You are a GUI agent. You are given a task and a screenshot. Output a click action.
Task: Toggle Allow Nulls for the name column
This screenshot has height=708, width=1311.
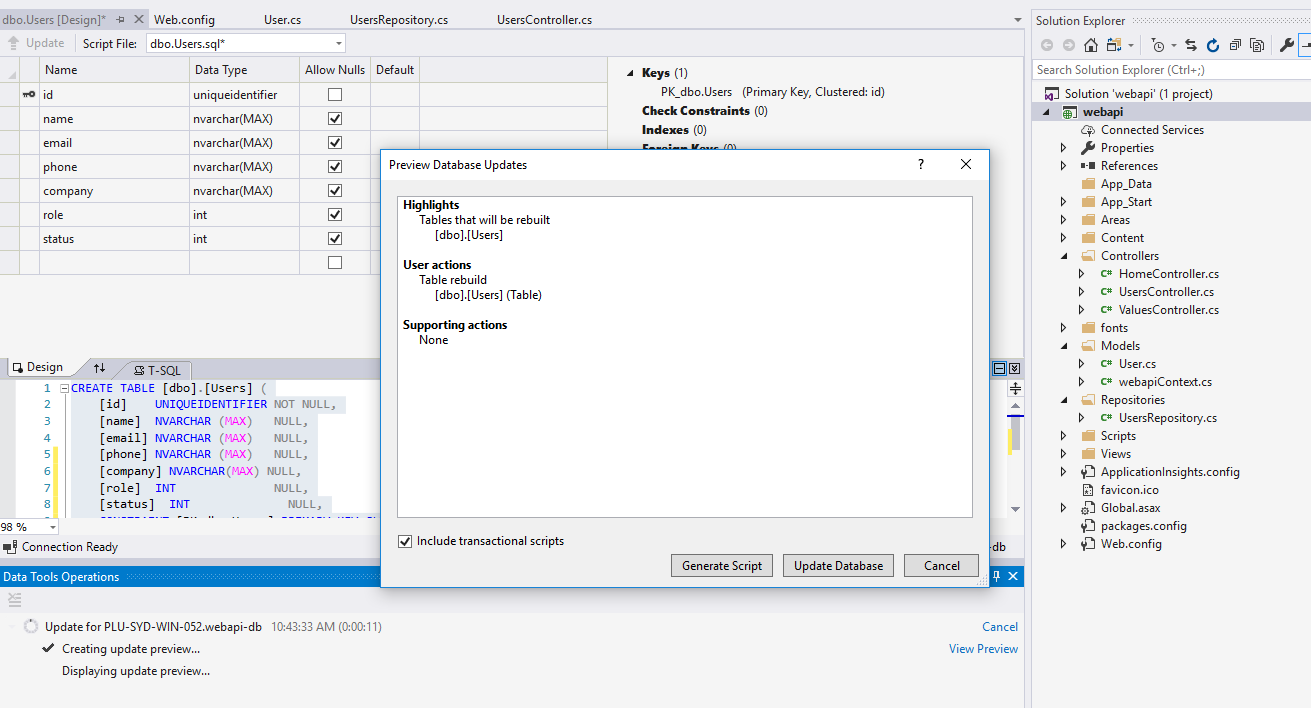(335, 119)
